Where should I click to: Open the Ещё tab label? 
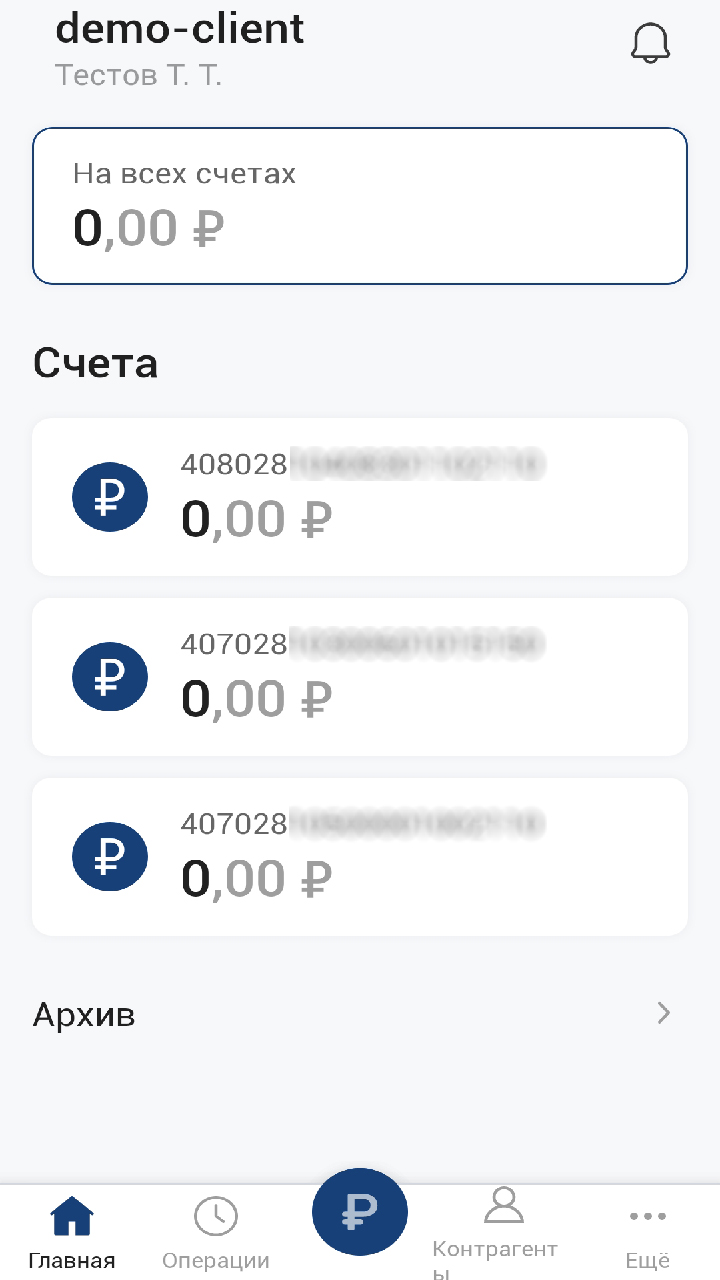click(x=648, y=1261)
